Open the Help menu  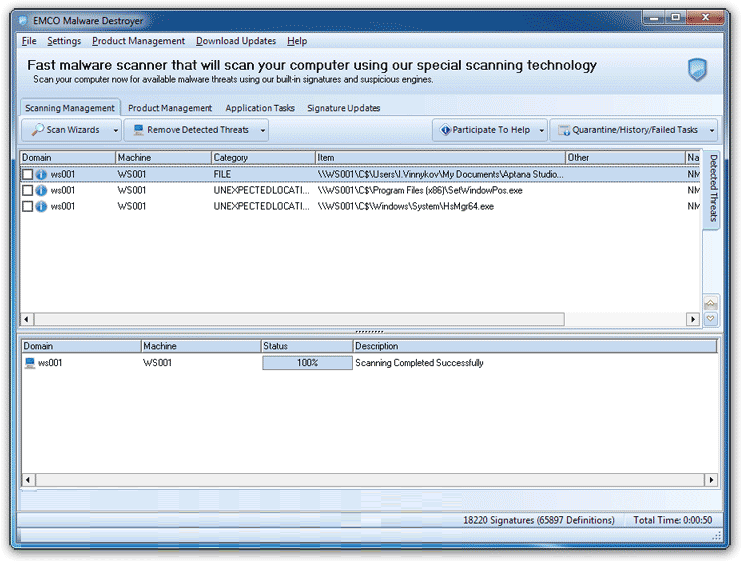[x=297, y=41]
